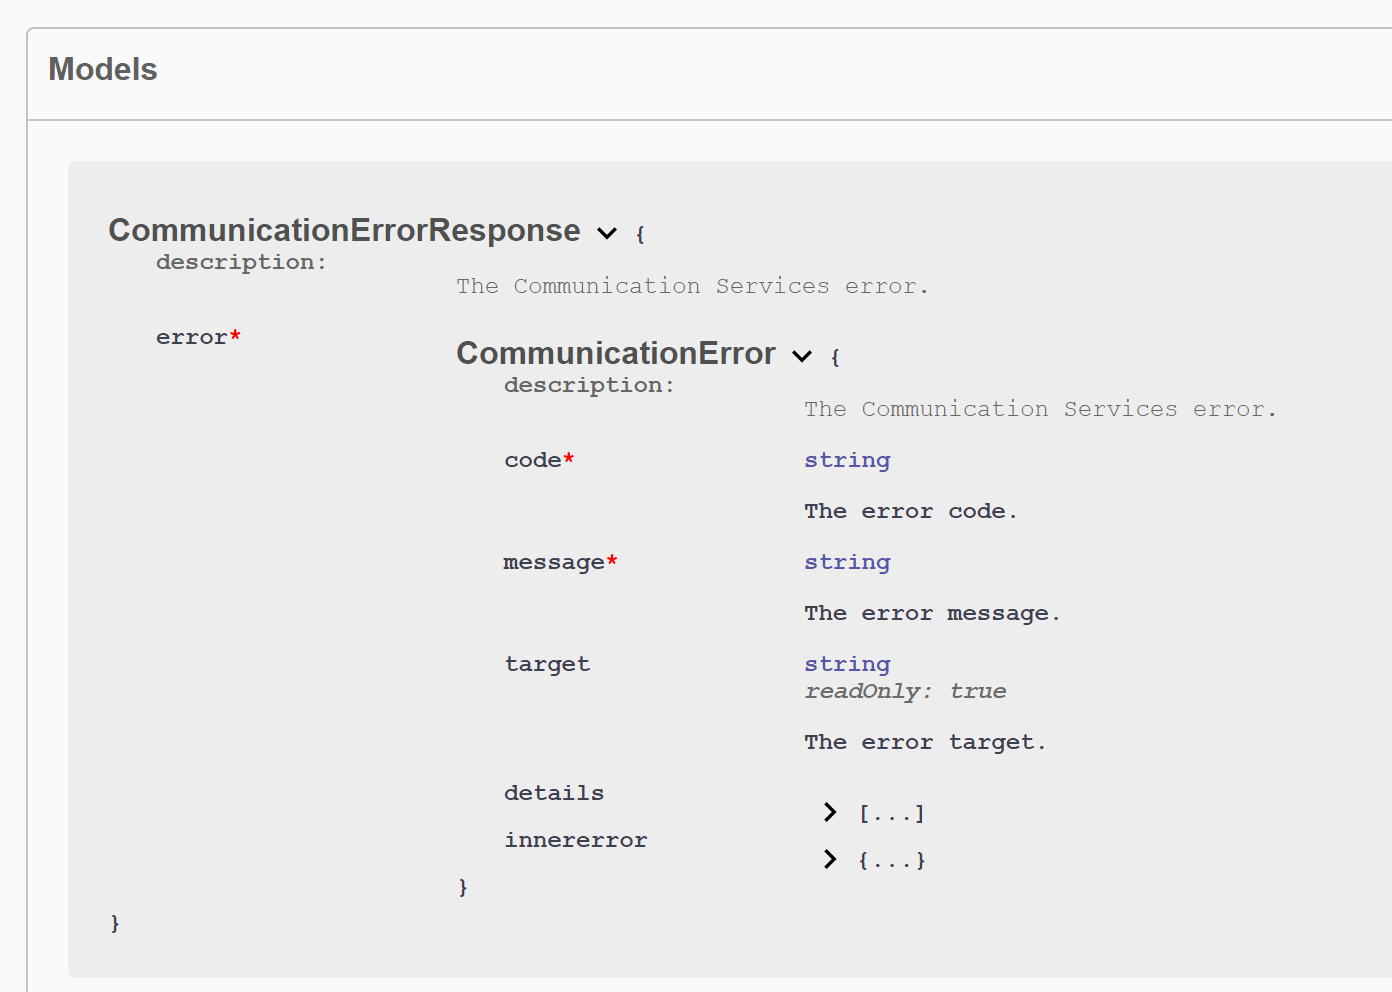Screen dimensions: 1392x992
Task: Click the string type of target
Action: point(847,663)
